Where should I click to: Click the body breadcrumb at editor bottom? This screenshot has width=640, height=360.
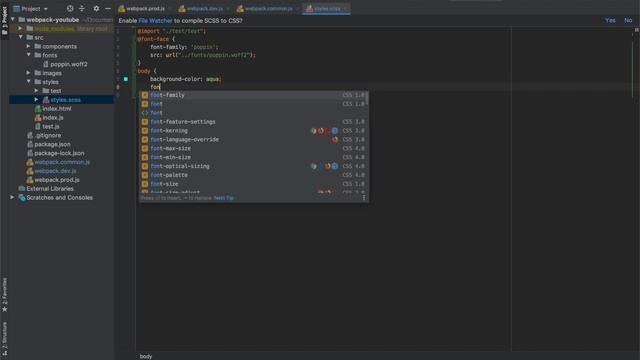coord(146,356)
